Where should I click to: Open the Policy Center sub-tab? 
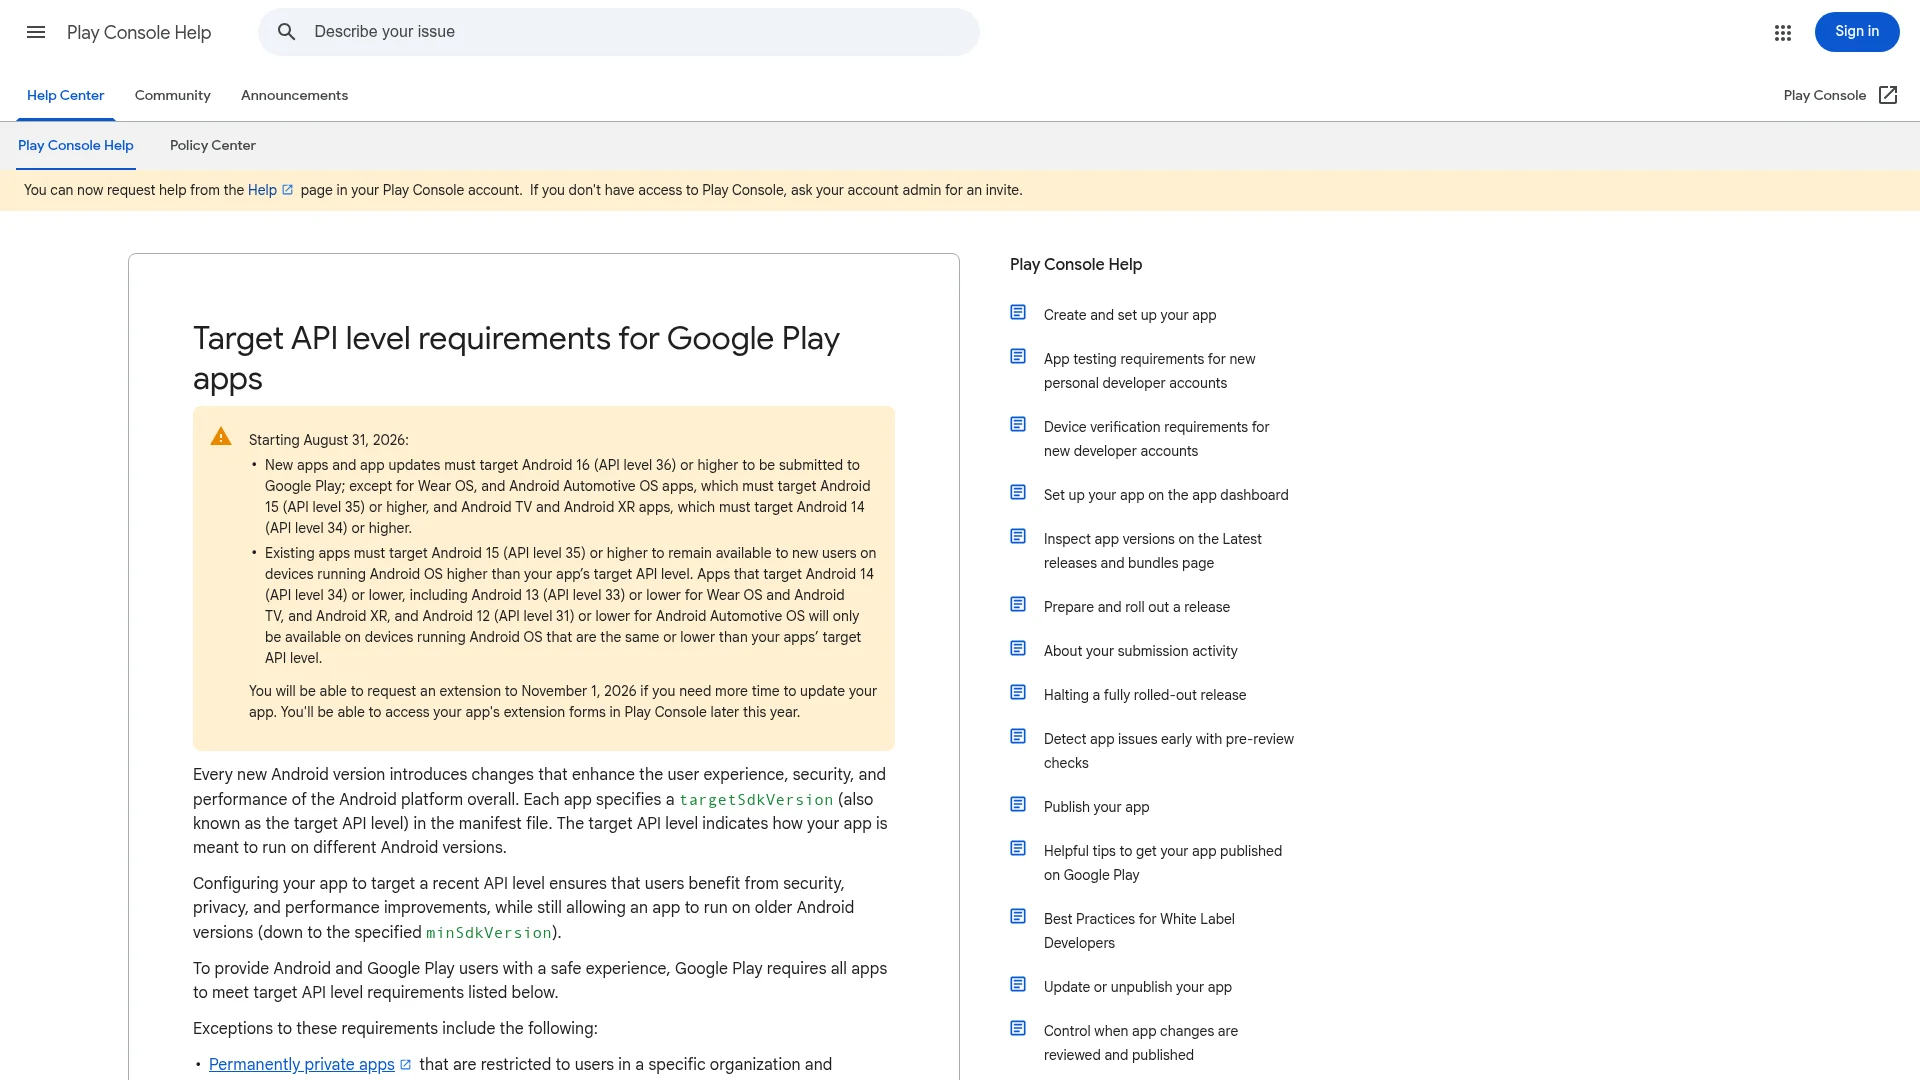pyautogui.click(x=213, y=146)
